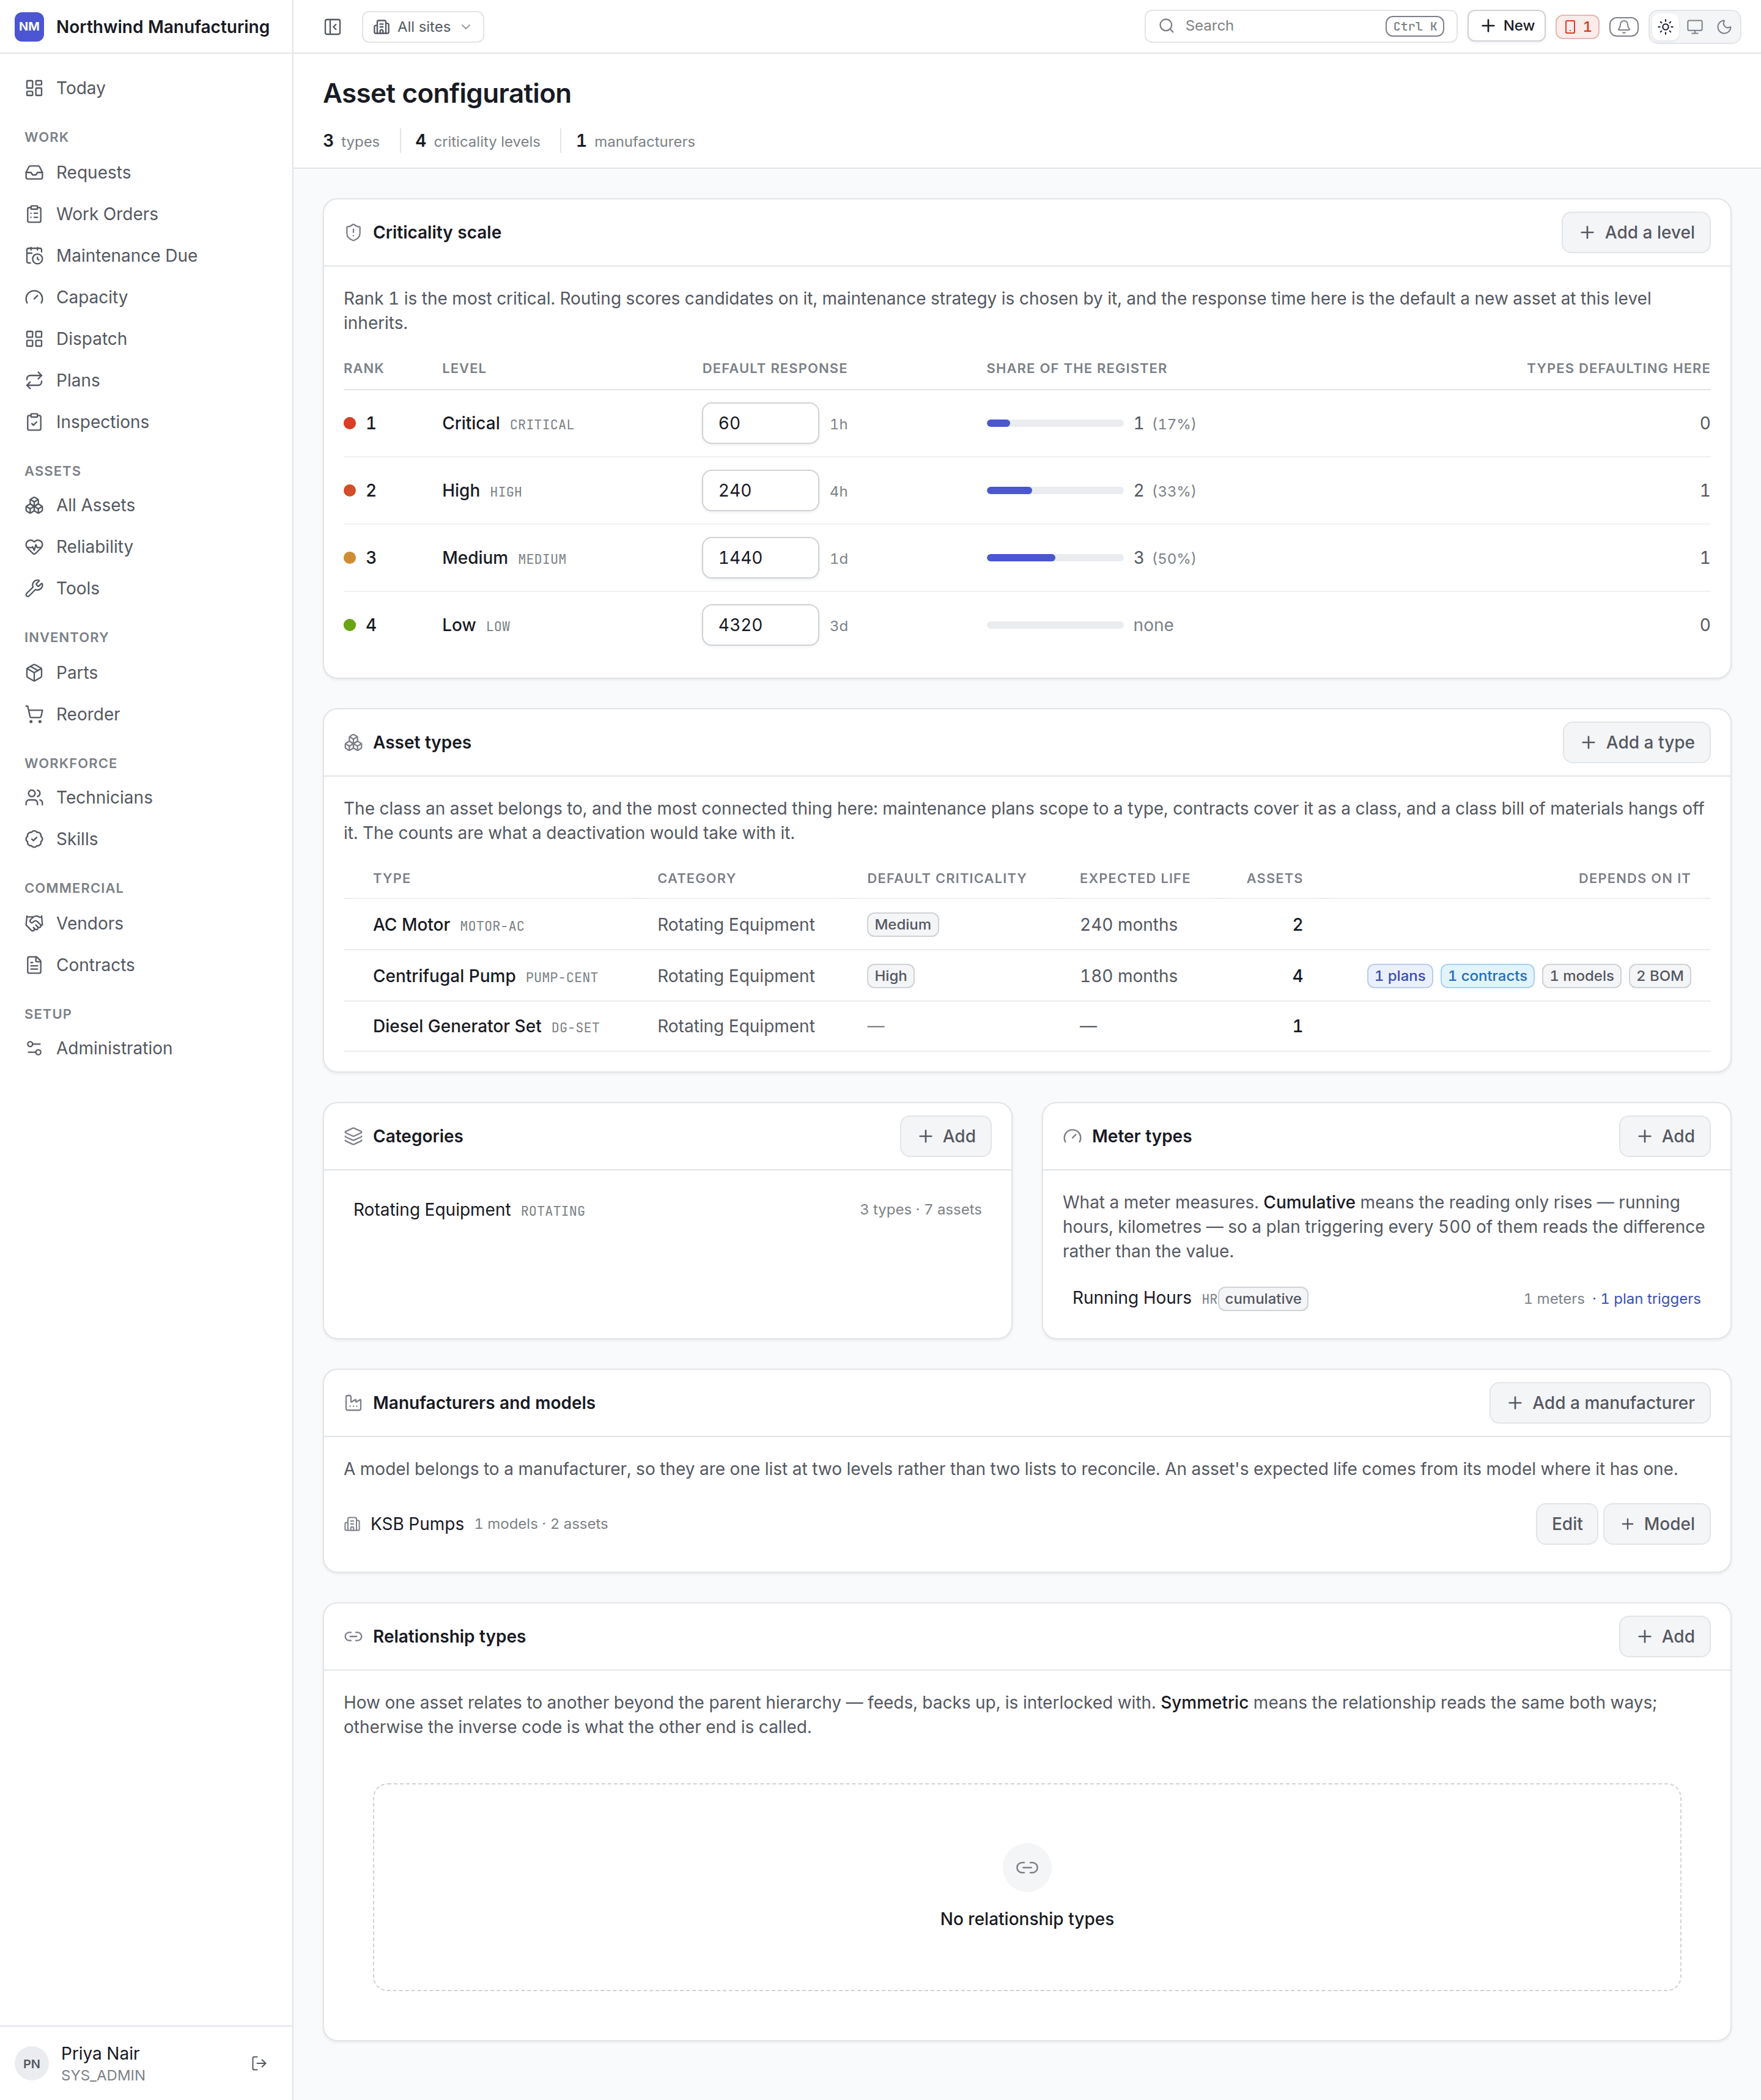Click the Meter types gauge icon
Viewport: 1761px width, 2100px height.
pyautogui.click(x=1072, y=1136)
